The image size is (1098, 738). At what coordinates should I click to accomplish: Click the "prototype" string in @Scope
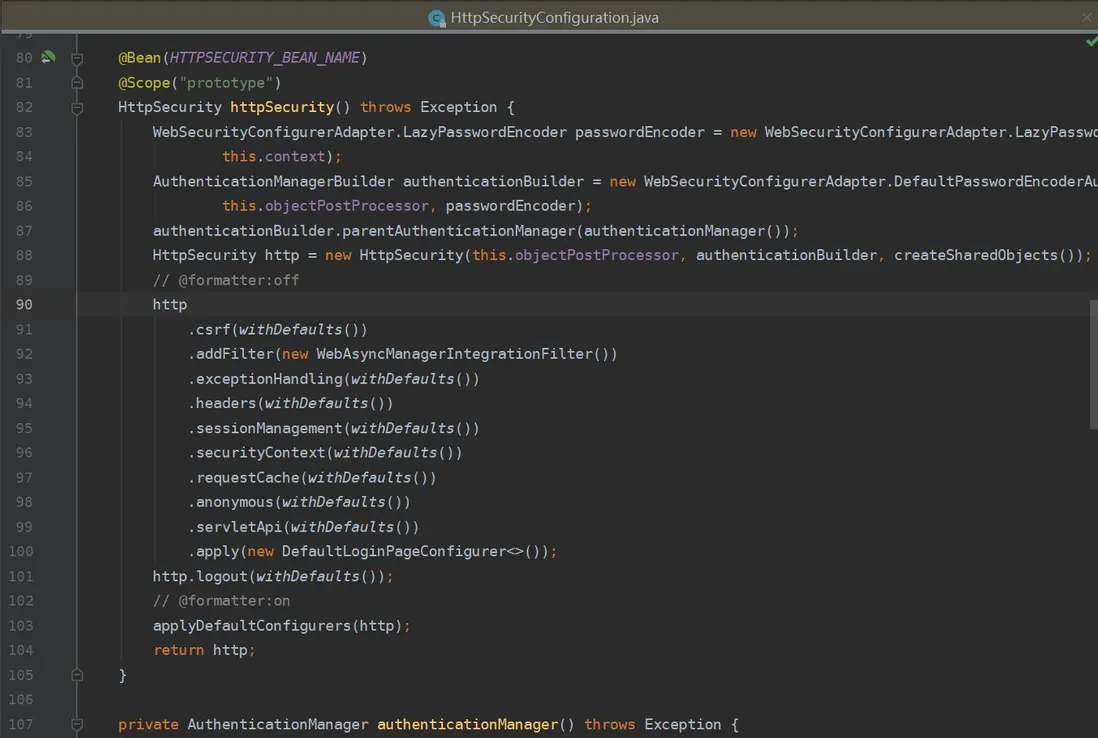pyautogui.click(x=227, y=82)
